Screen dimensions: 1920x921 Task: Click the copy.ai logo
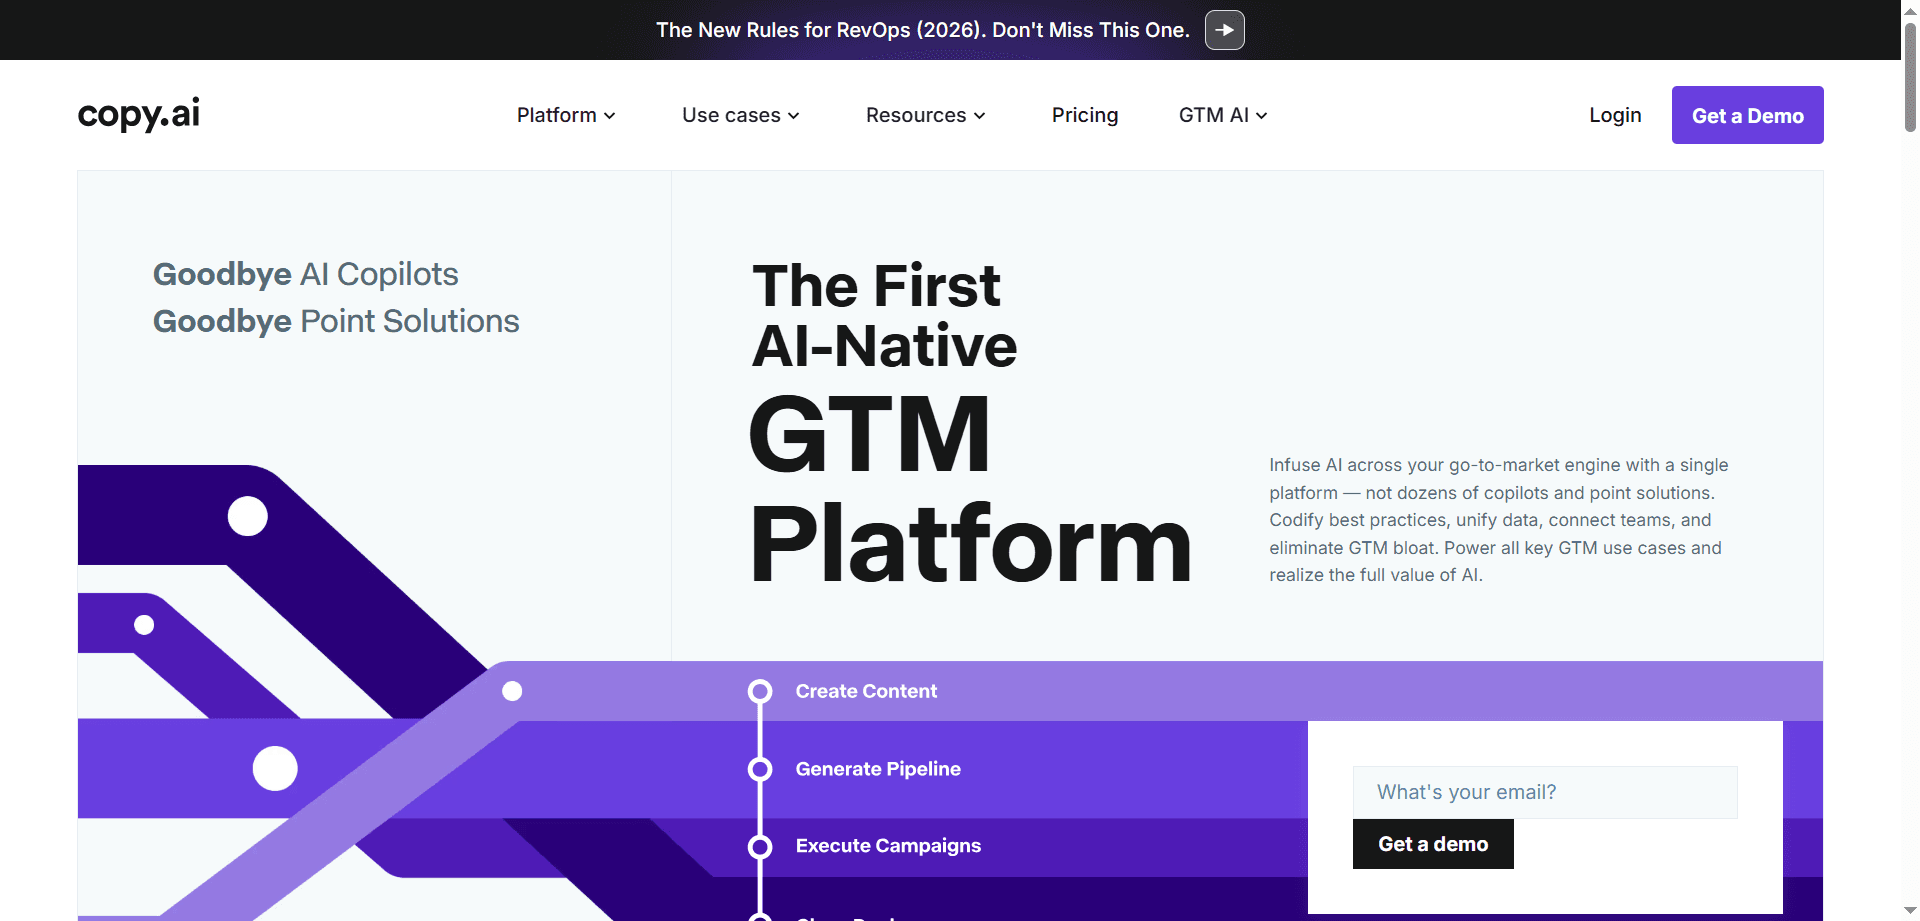point(138,114)
